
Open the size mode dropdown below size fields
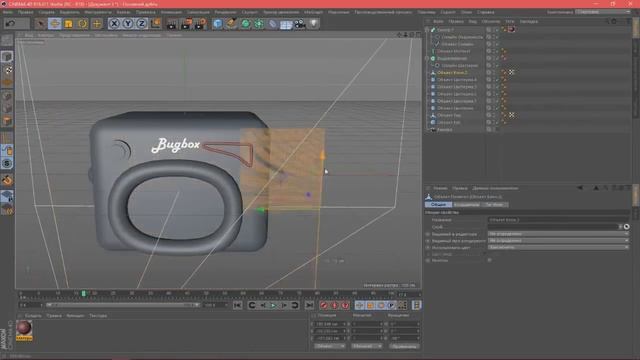point(366,346)
